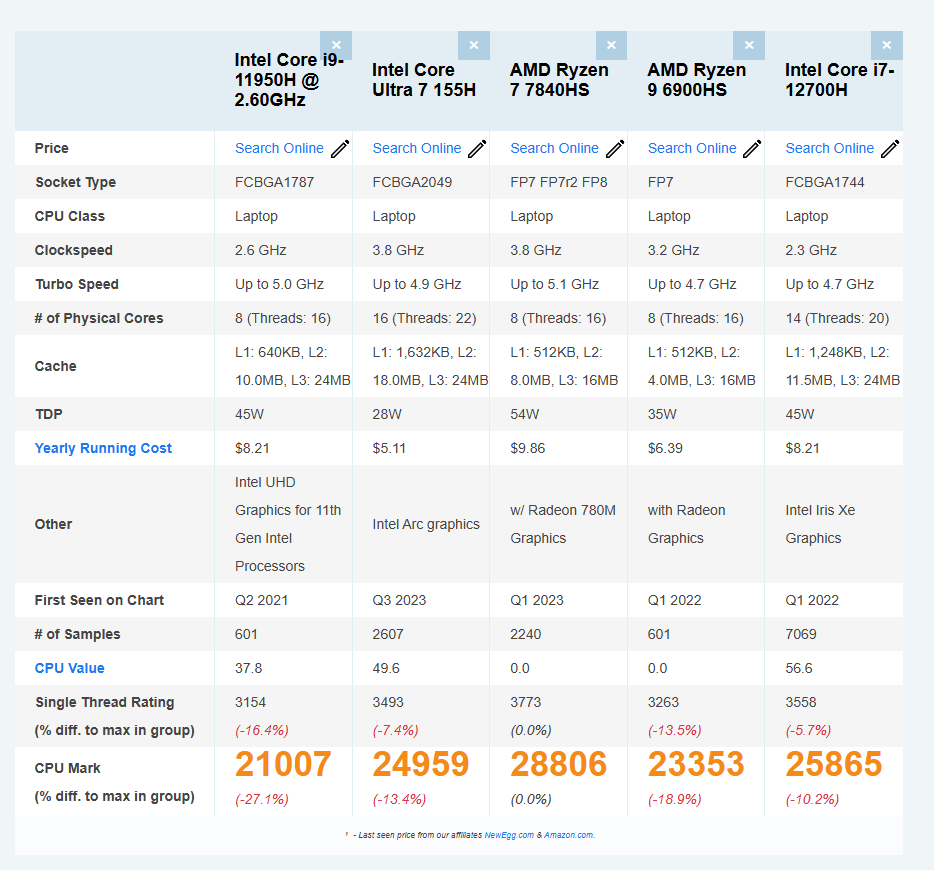This screenshot has width=934, height=870.
Task: Click yearly cost $9.86
Action: click(x=527, y=448)
